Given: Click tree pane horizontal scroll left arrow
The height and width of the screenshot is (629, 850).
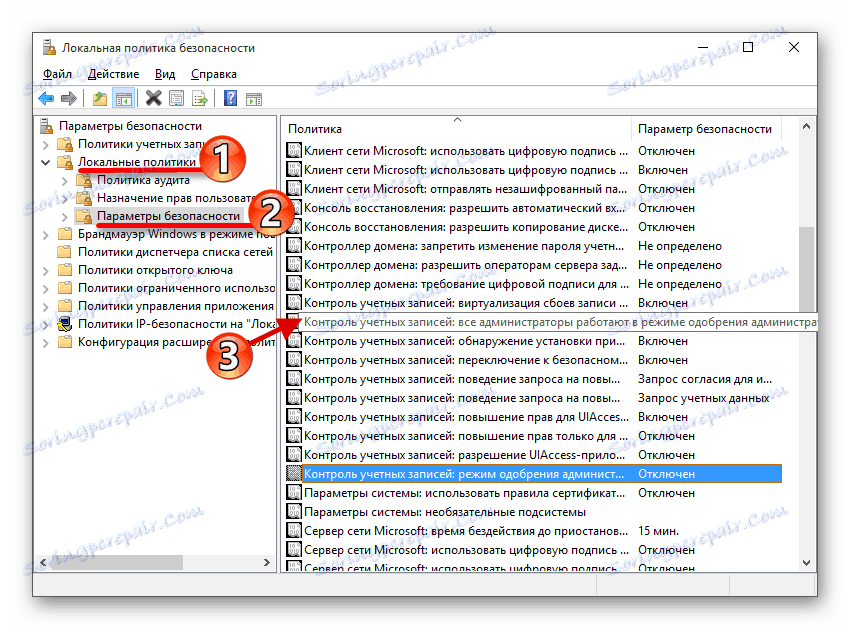Looking at the screenshot, I should 43,562.
